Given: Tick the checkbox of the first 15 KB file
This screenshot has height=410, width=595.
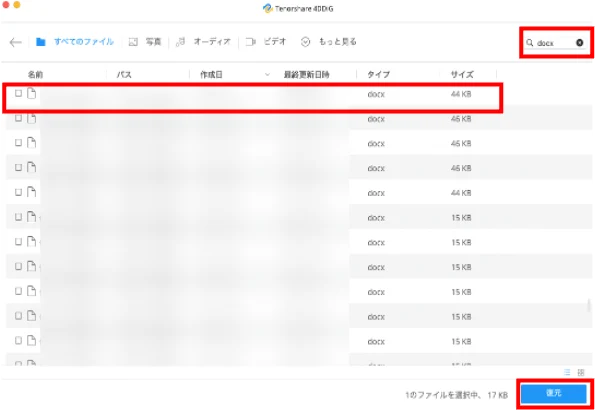Looking at the screenshot, I should pos(18,217).
